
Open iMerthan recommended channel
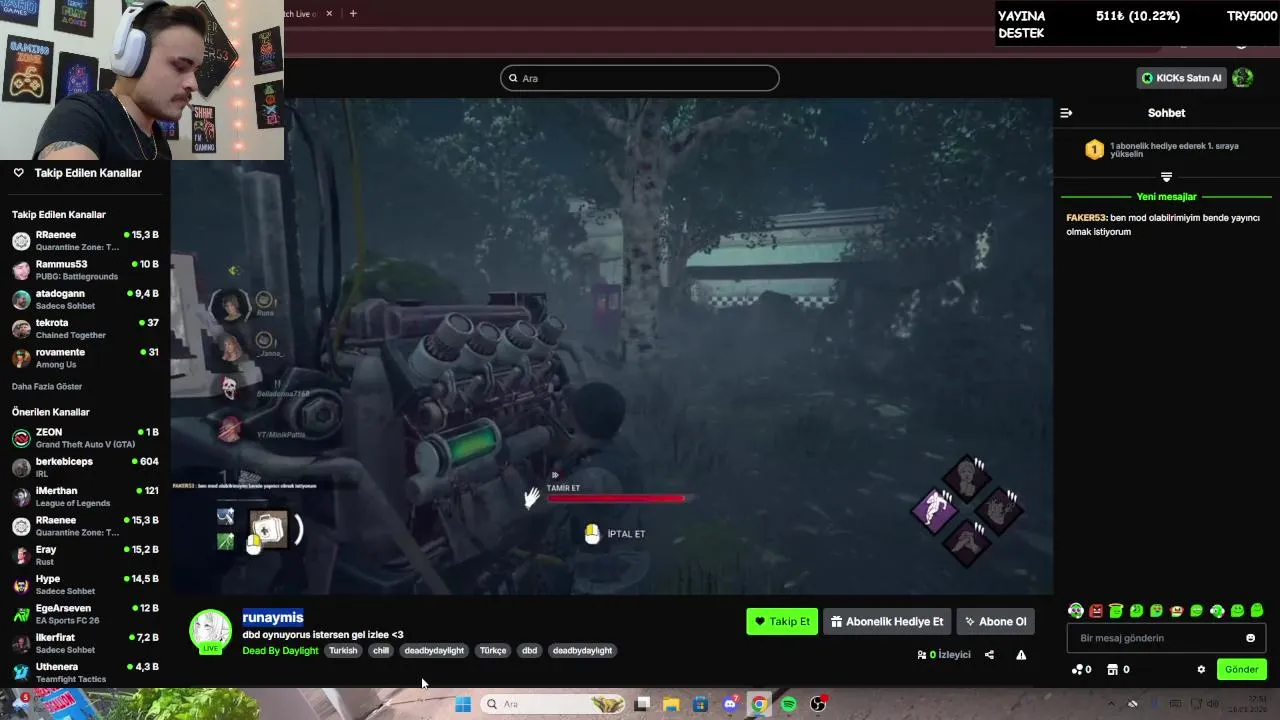click(85, 497)
